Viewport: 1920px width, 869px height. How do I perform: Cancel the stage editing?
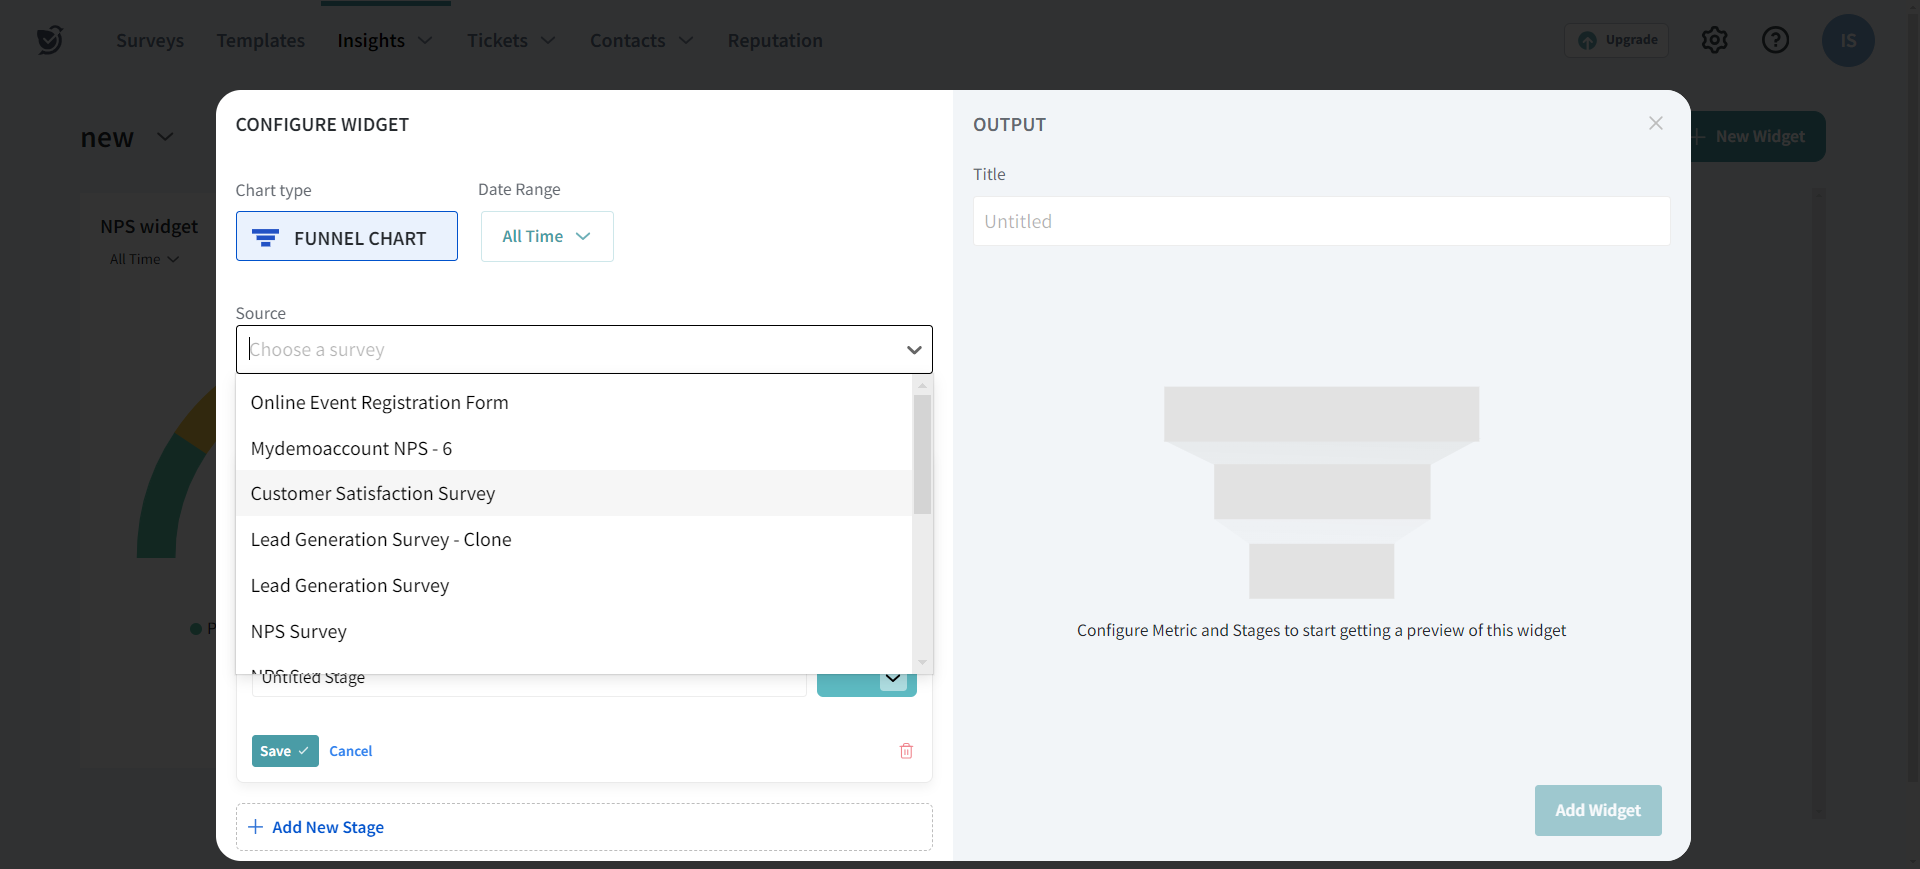pyautogui.click(x=350, y=751)
